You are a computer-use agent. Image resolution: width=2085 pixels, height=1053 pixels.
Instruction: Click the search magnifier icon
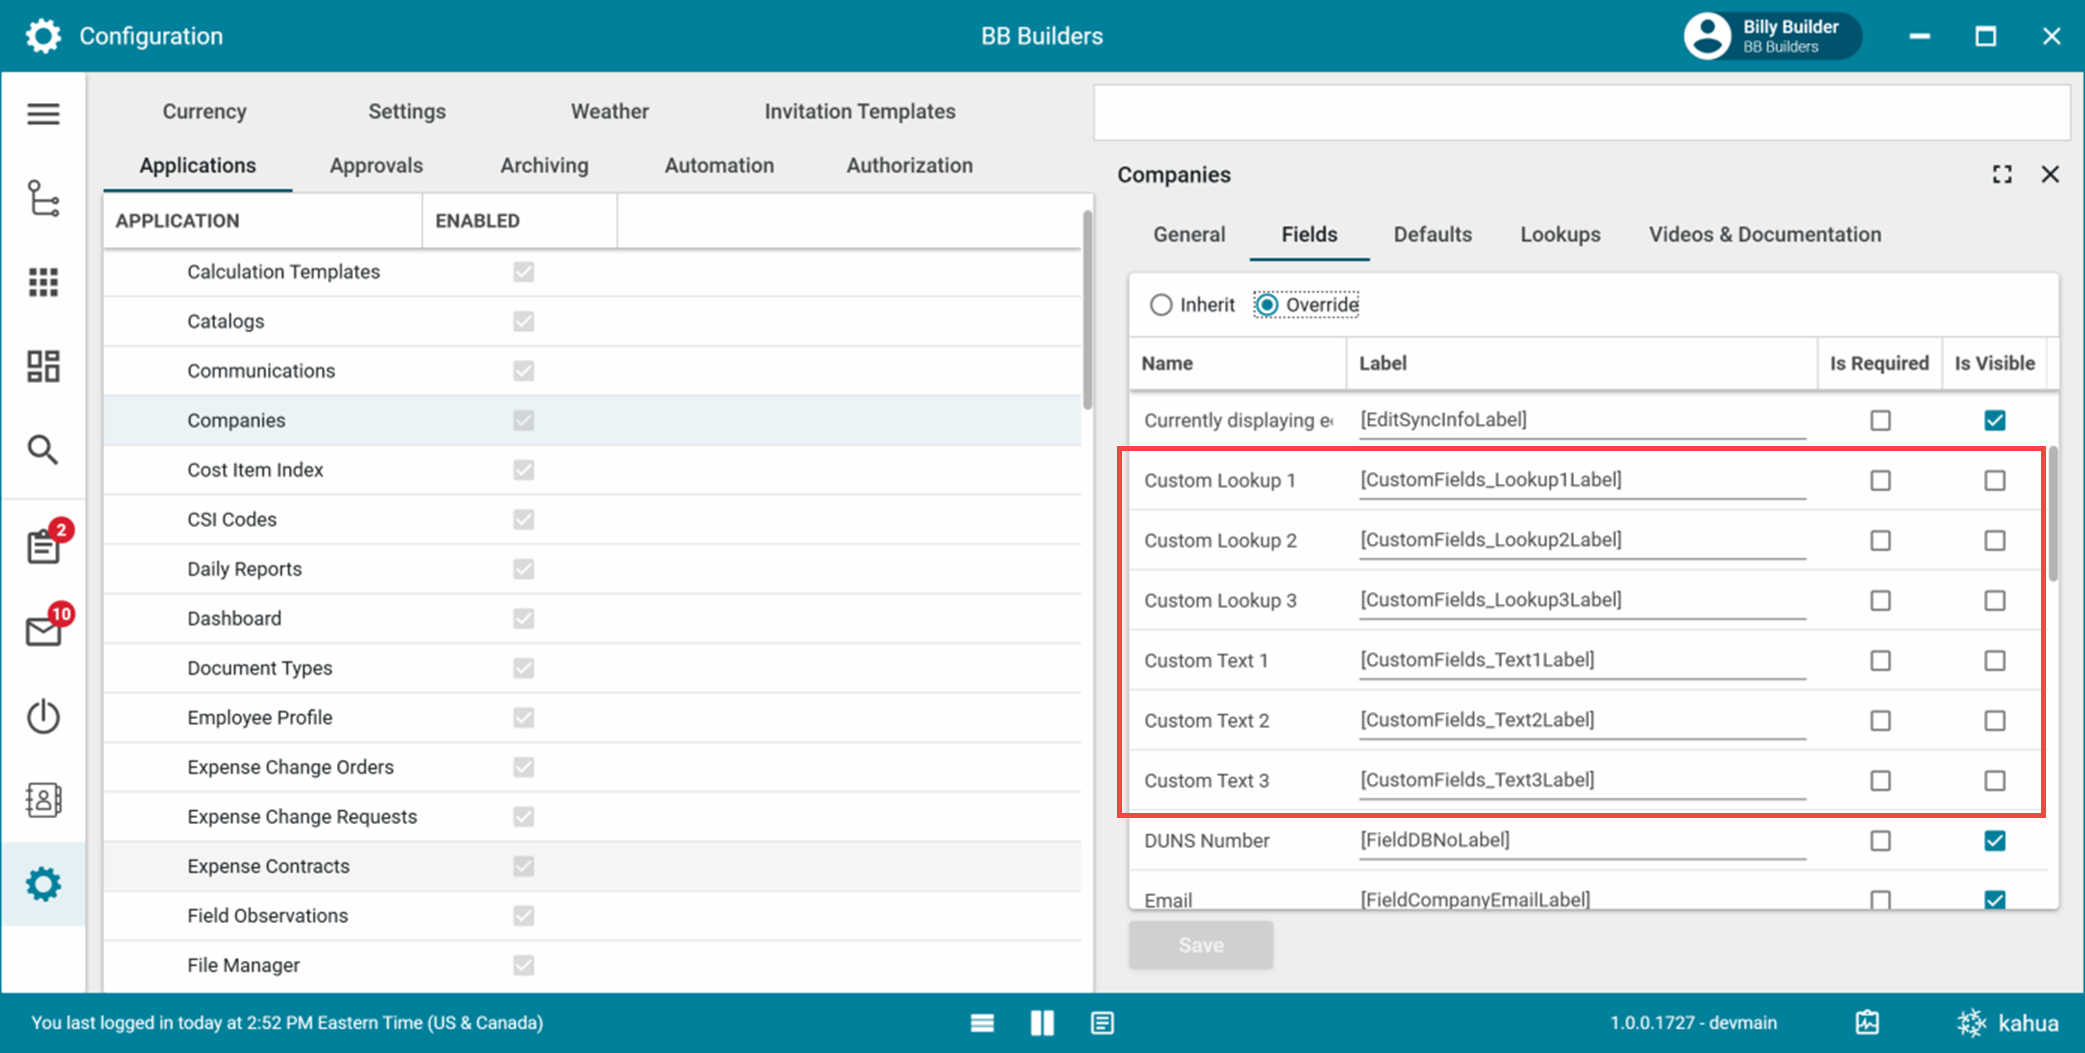(43, 450)
